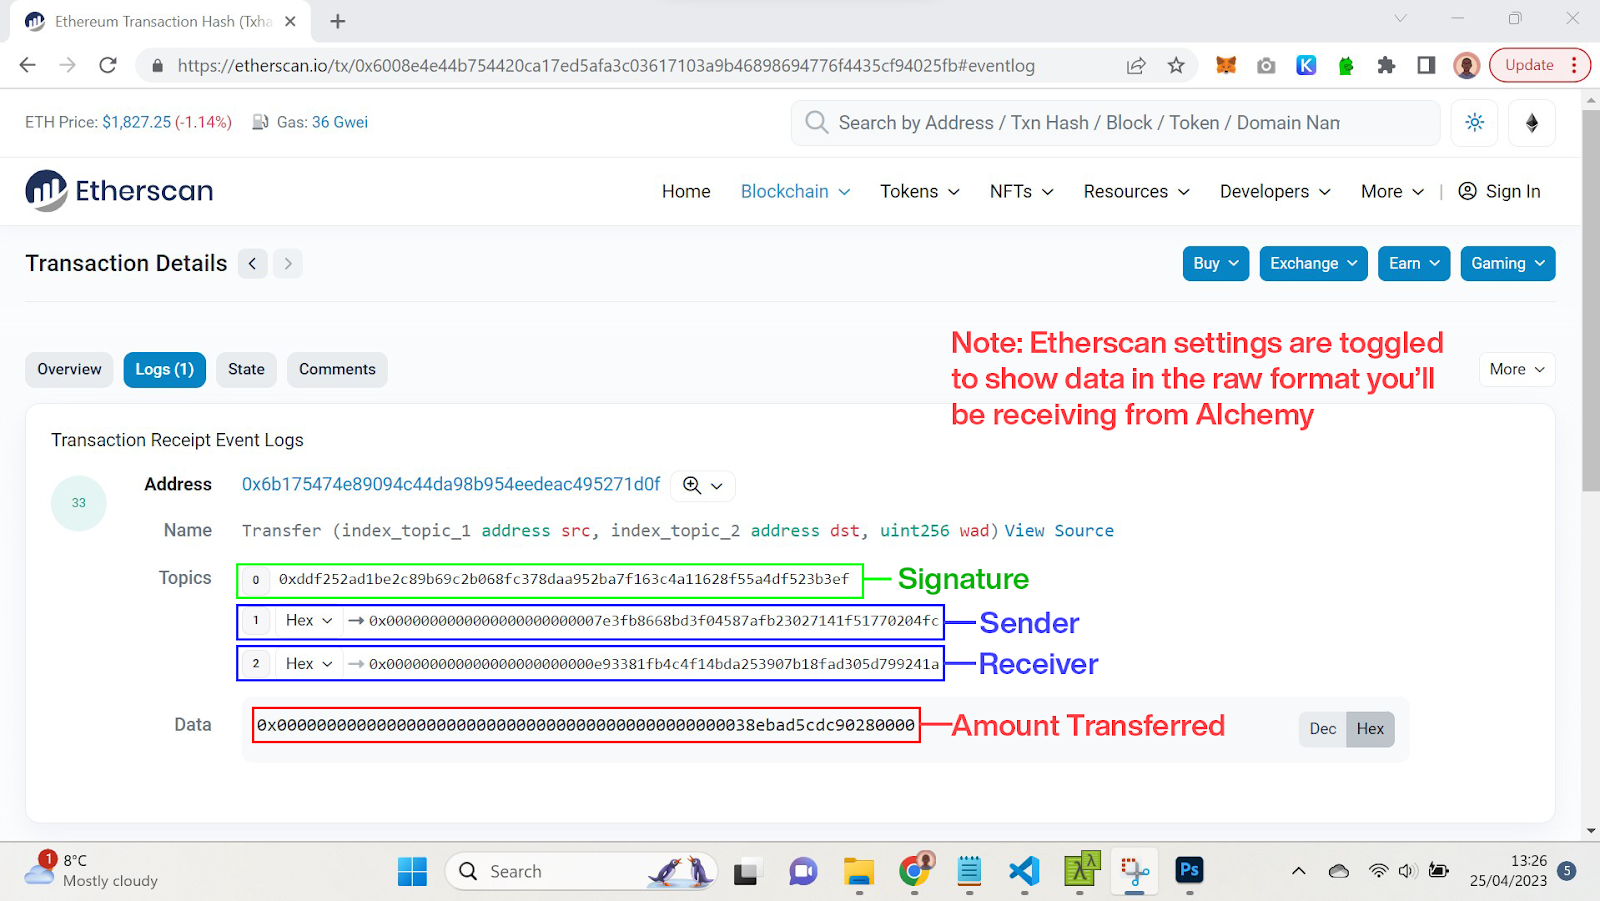The image size is (1600, 901).
Task: Open the Snipping Tool on the taskbar
Action: [x=1134, y=871]
